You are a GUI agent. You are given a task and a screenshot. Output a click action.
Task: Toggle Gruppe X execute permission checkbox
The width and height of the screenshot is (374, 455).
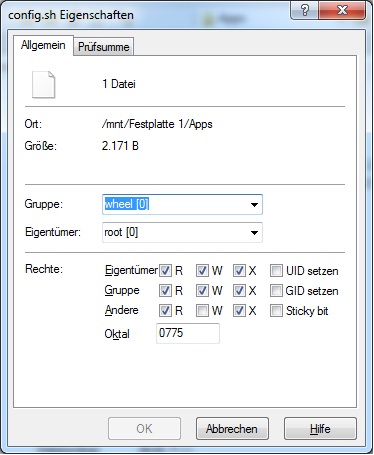(239, 291)
